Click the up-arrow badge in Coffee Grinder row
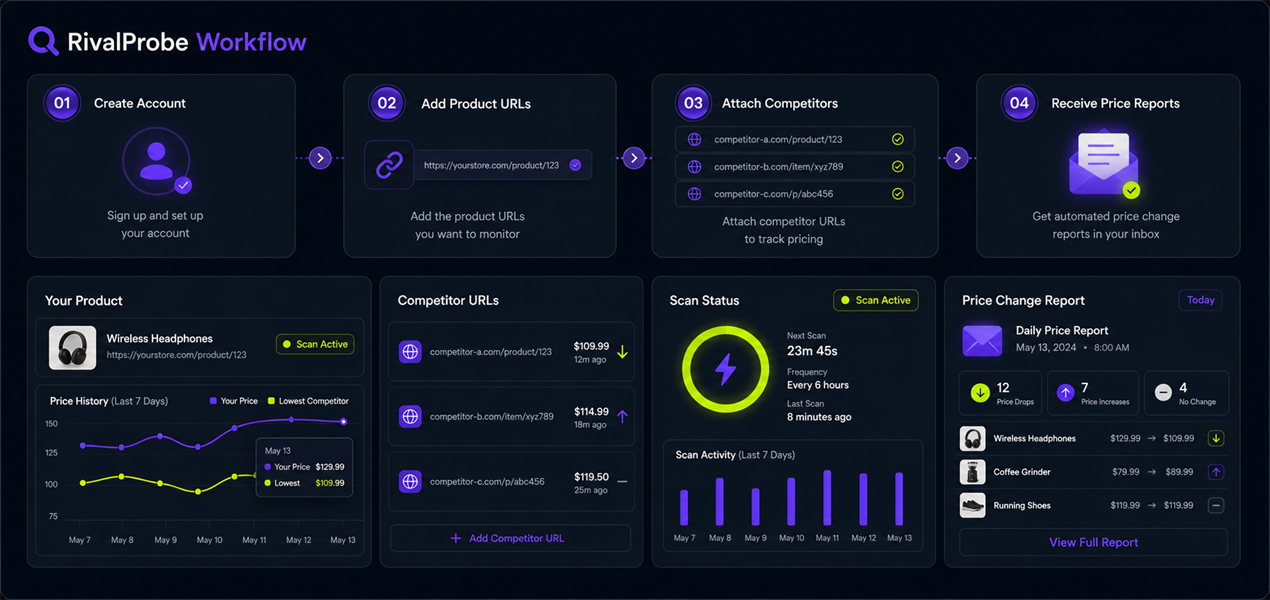Viewport: 1270px width, 600px height. tap(1216, 472)
